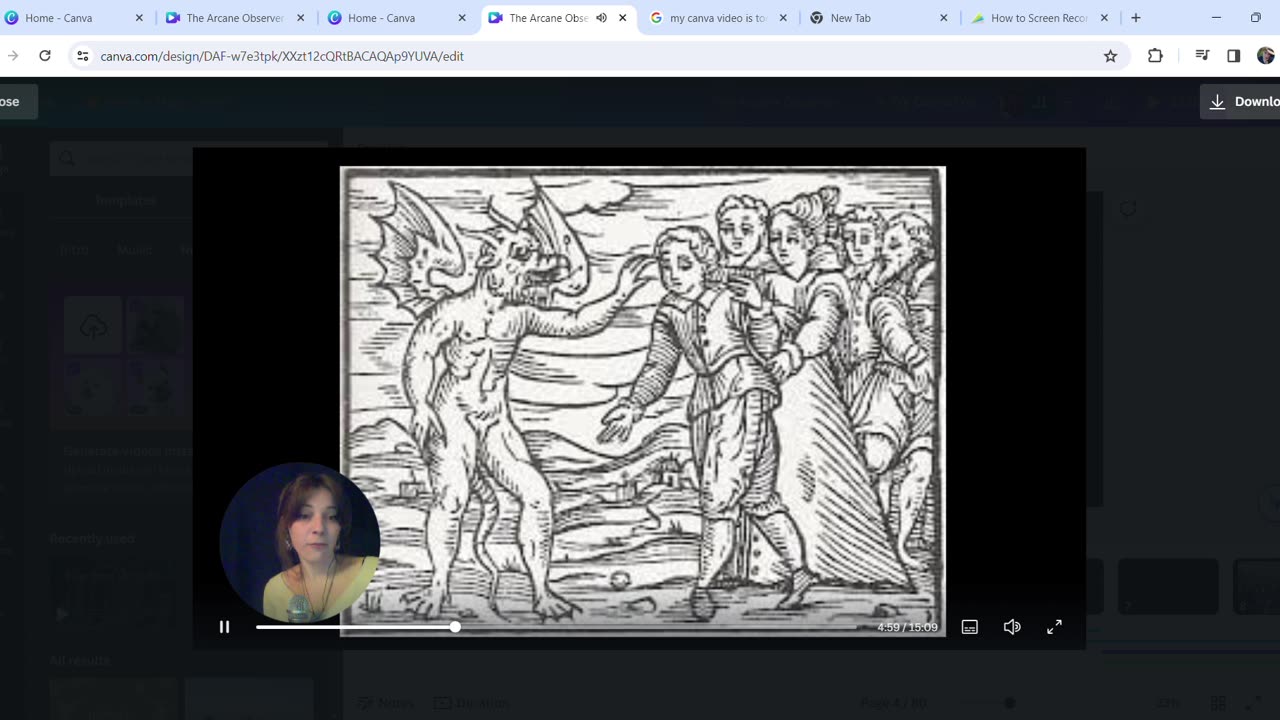
Task: Click the woodcut devil image in the video
Action: tap(642, 400)
